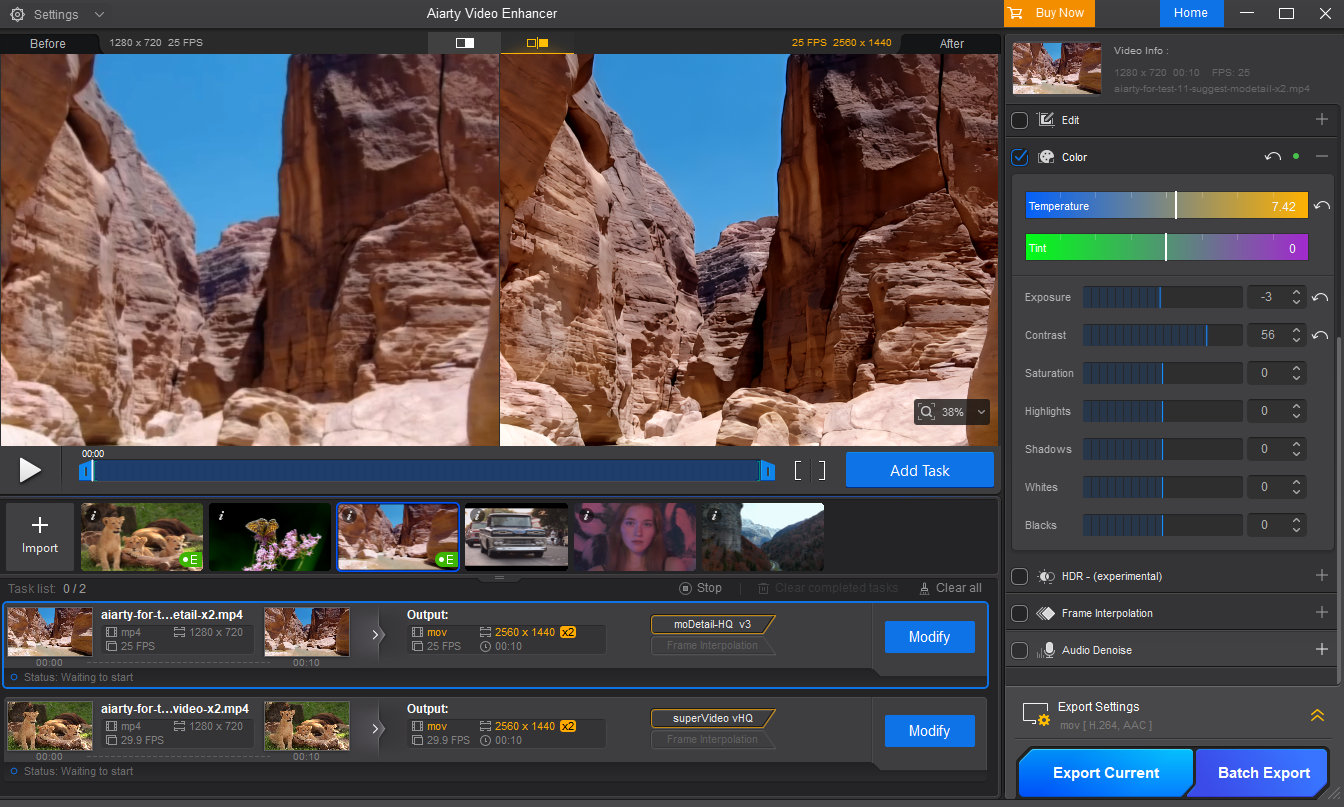This screenshot has width=1344, height=807.
Task: Open the 38% zoom level dropdown
Action: tap(981, 412)
